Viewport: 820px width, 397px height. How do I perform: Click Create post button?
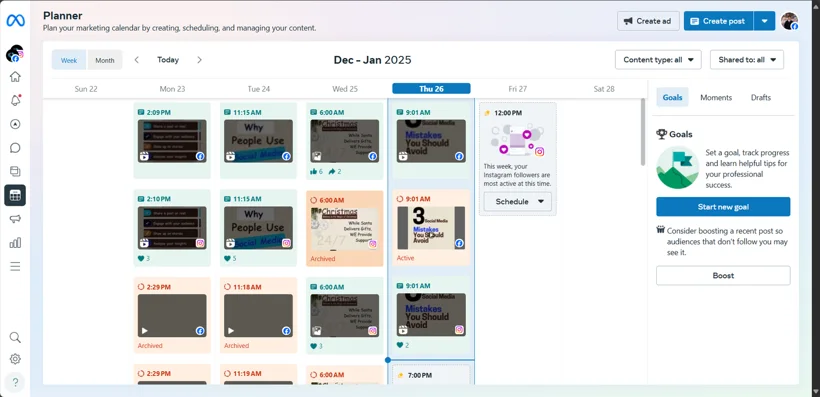point(719,21)
